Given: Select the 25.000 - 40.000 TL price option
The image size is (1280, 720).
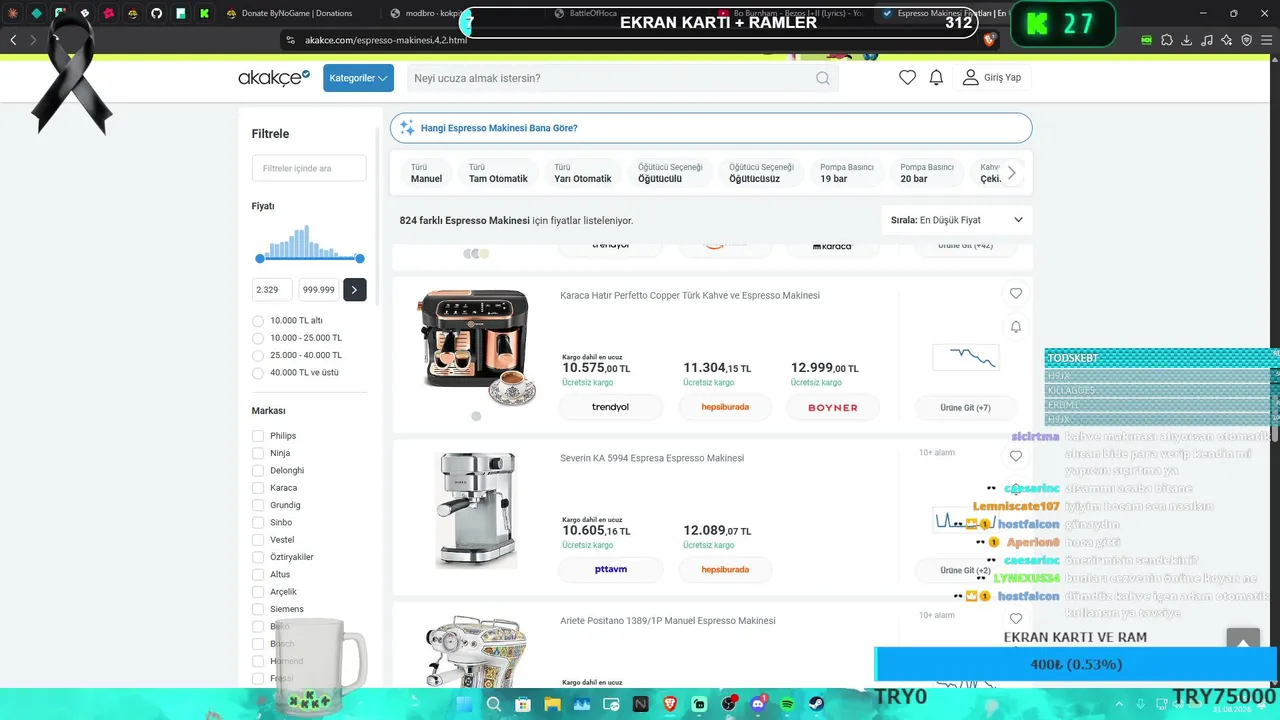Looking at the screenshot, I should click(x=258, y=355).
